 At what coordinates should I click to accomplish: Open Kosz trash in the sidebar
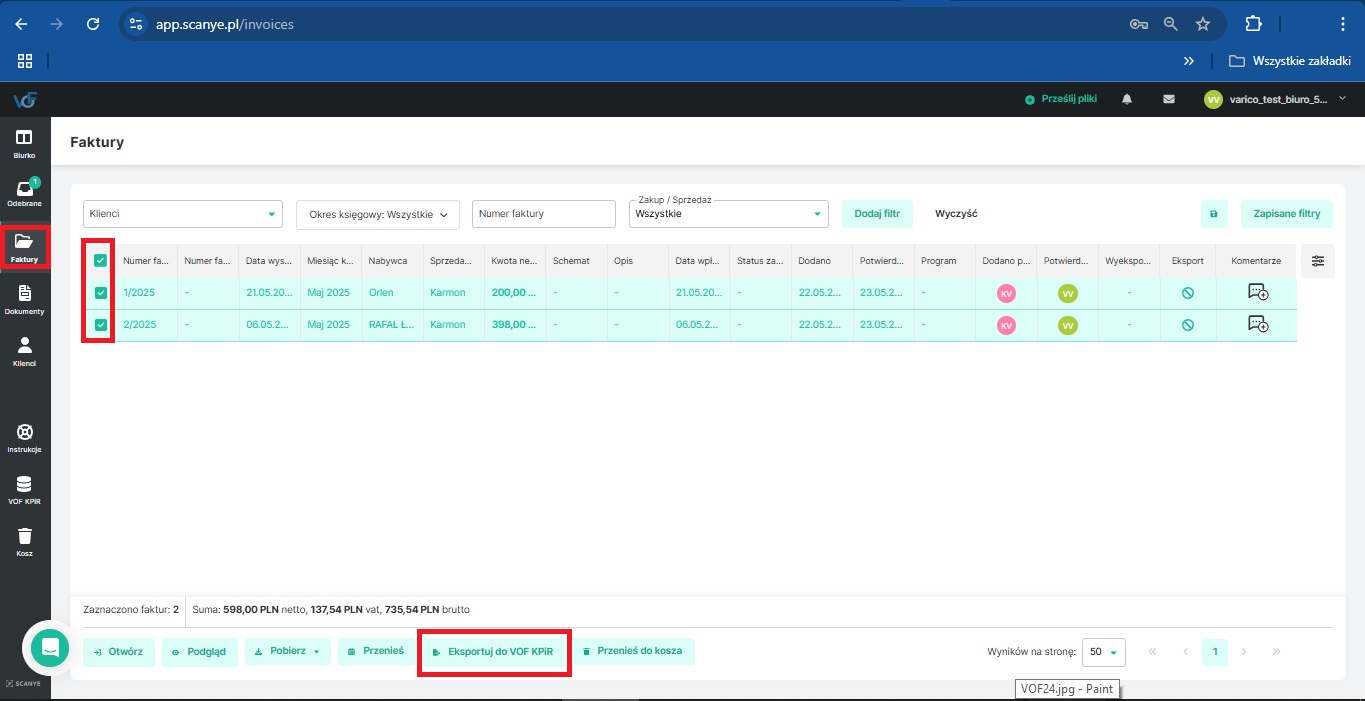(x=25, y=542)
